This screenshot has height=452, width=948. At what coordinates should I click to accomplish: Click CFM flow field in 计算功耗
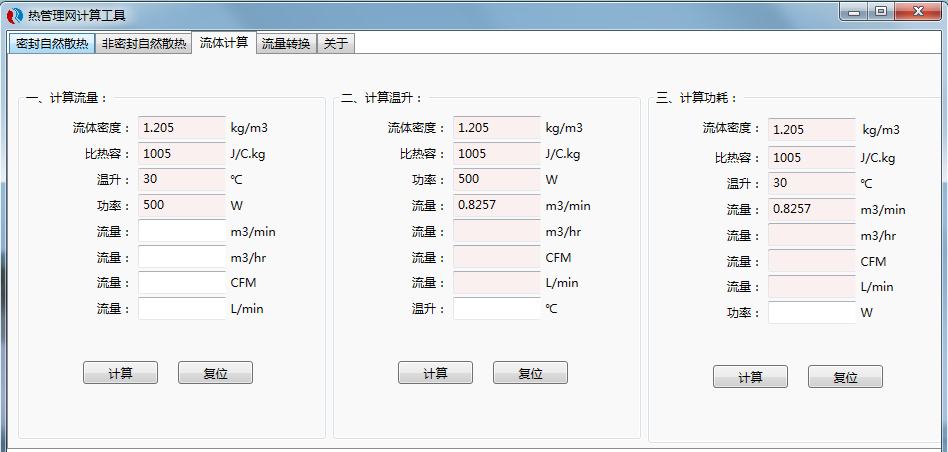click(x=812, y=261)
